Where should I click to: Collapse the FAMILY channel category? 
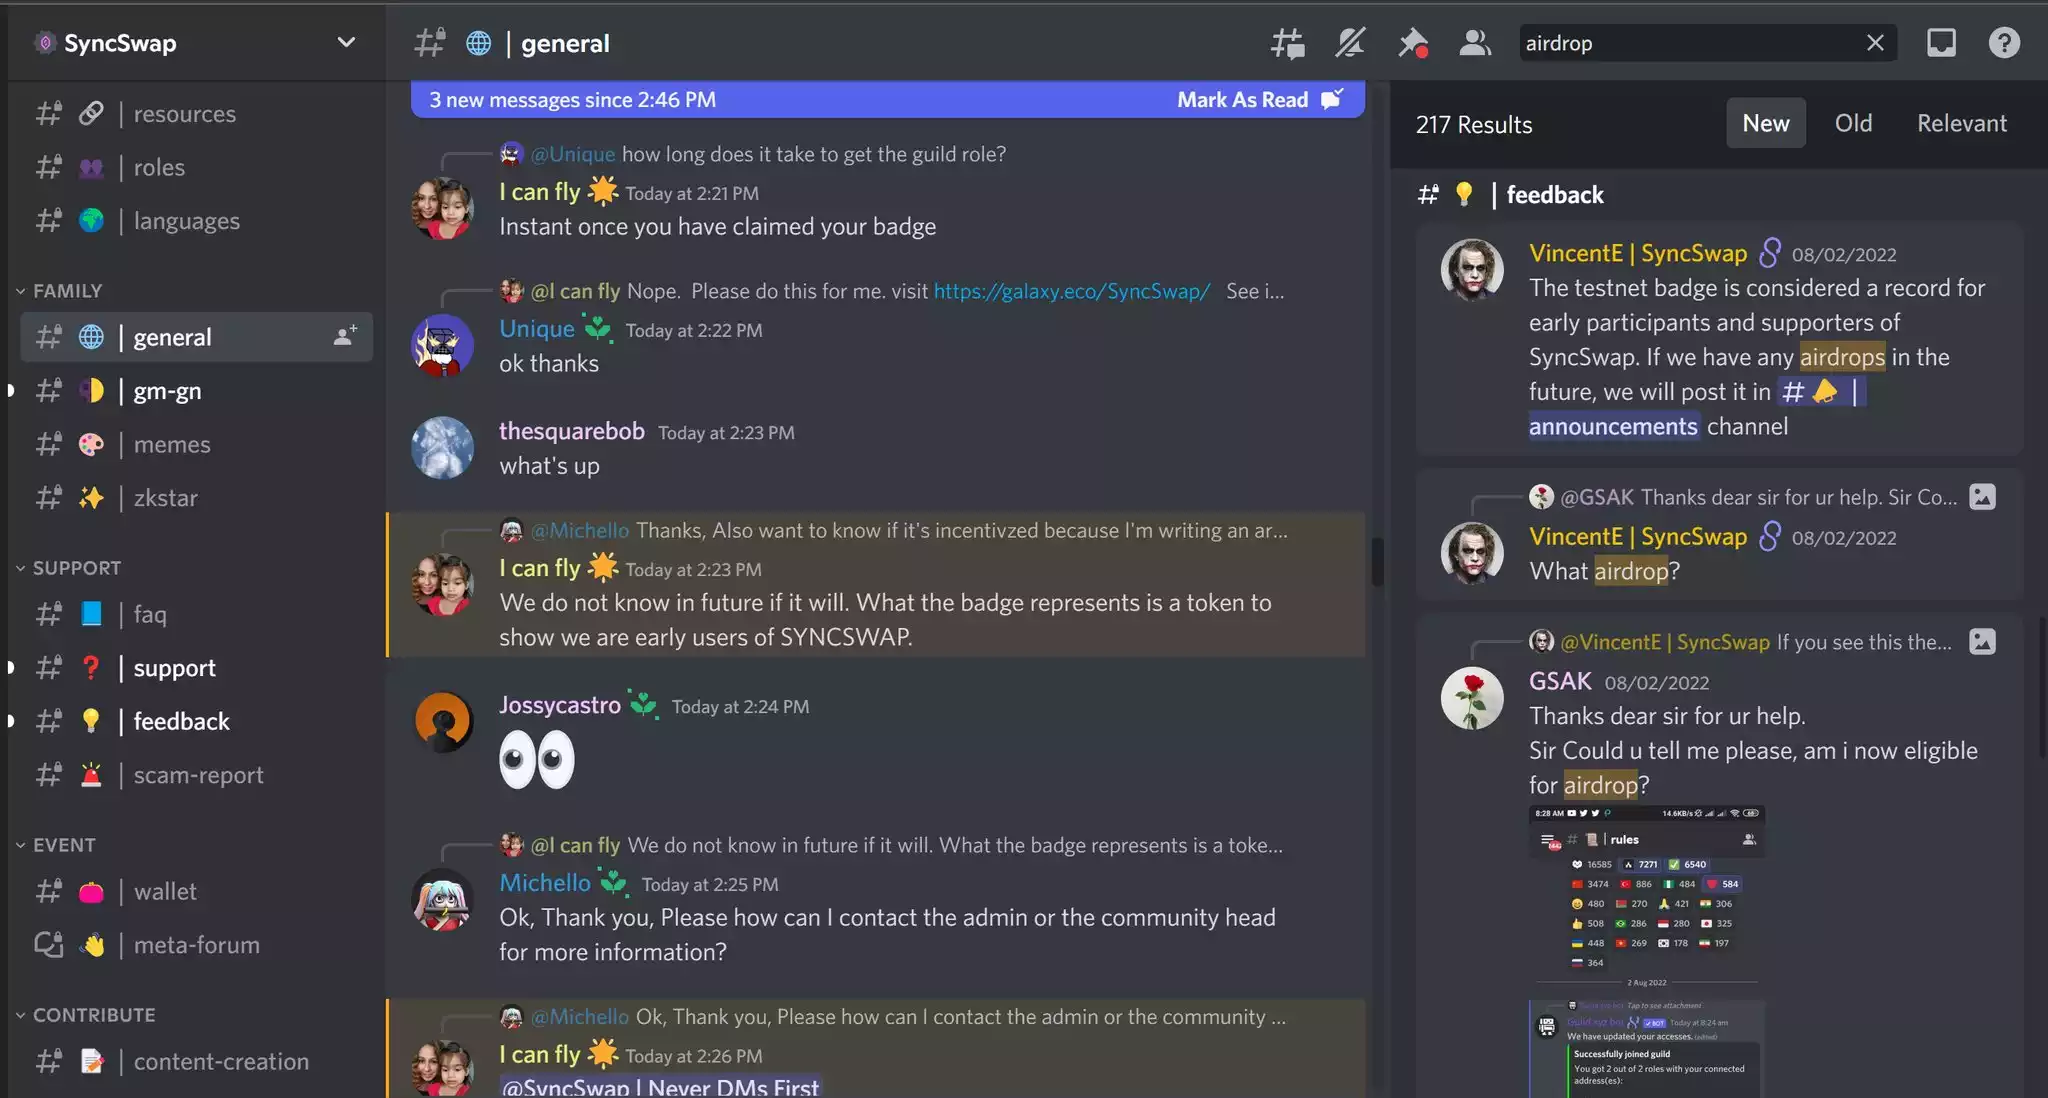click(x=67, y=291)
